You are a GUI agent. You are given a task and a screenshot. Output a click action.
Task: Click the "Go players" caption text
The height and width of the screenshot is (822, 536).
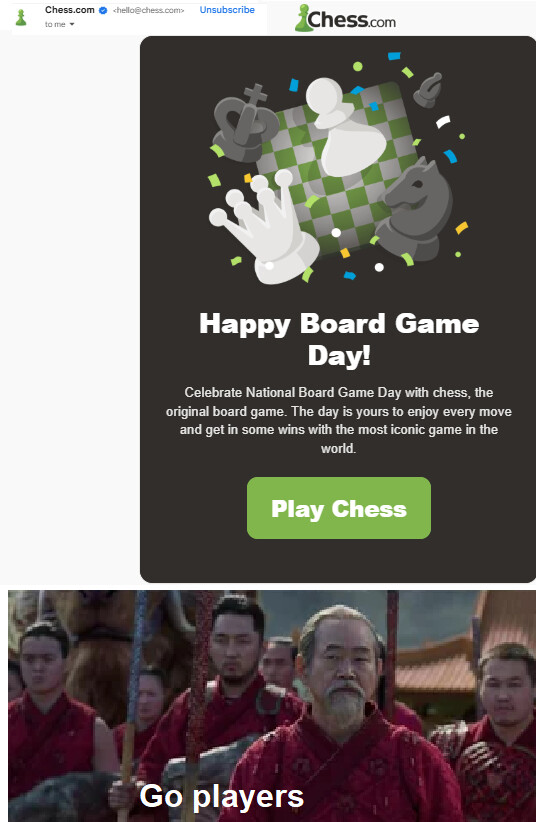[x=221, y=796]
